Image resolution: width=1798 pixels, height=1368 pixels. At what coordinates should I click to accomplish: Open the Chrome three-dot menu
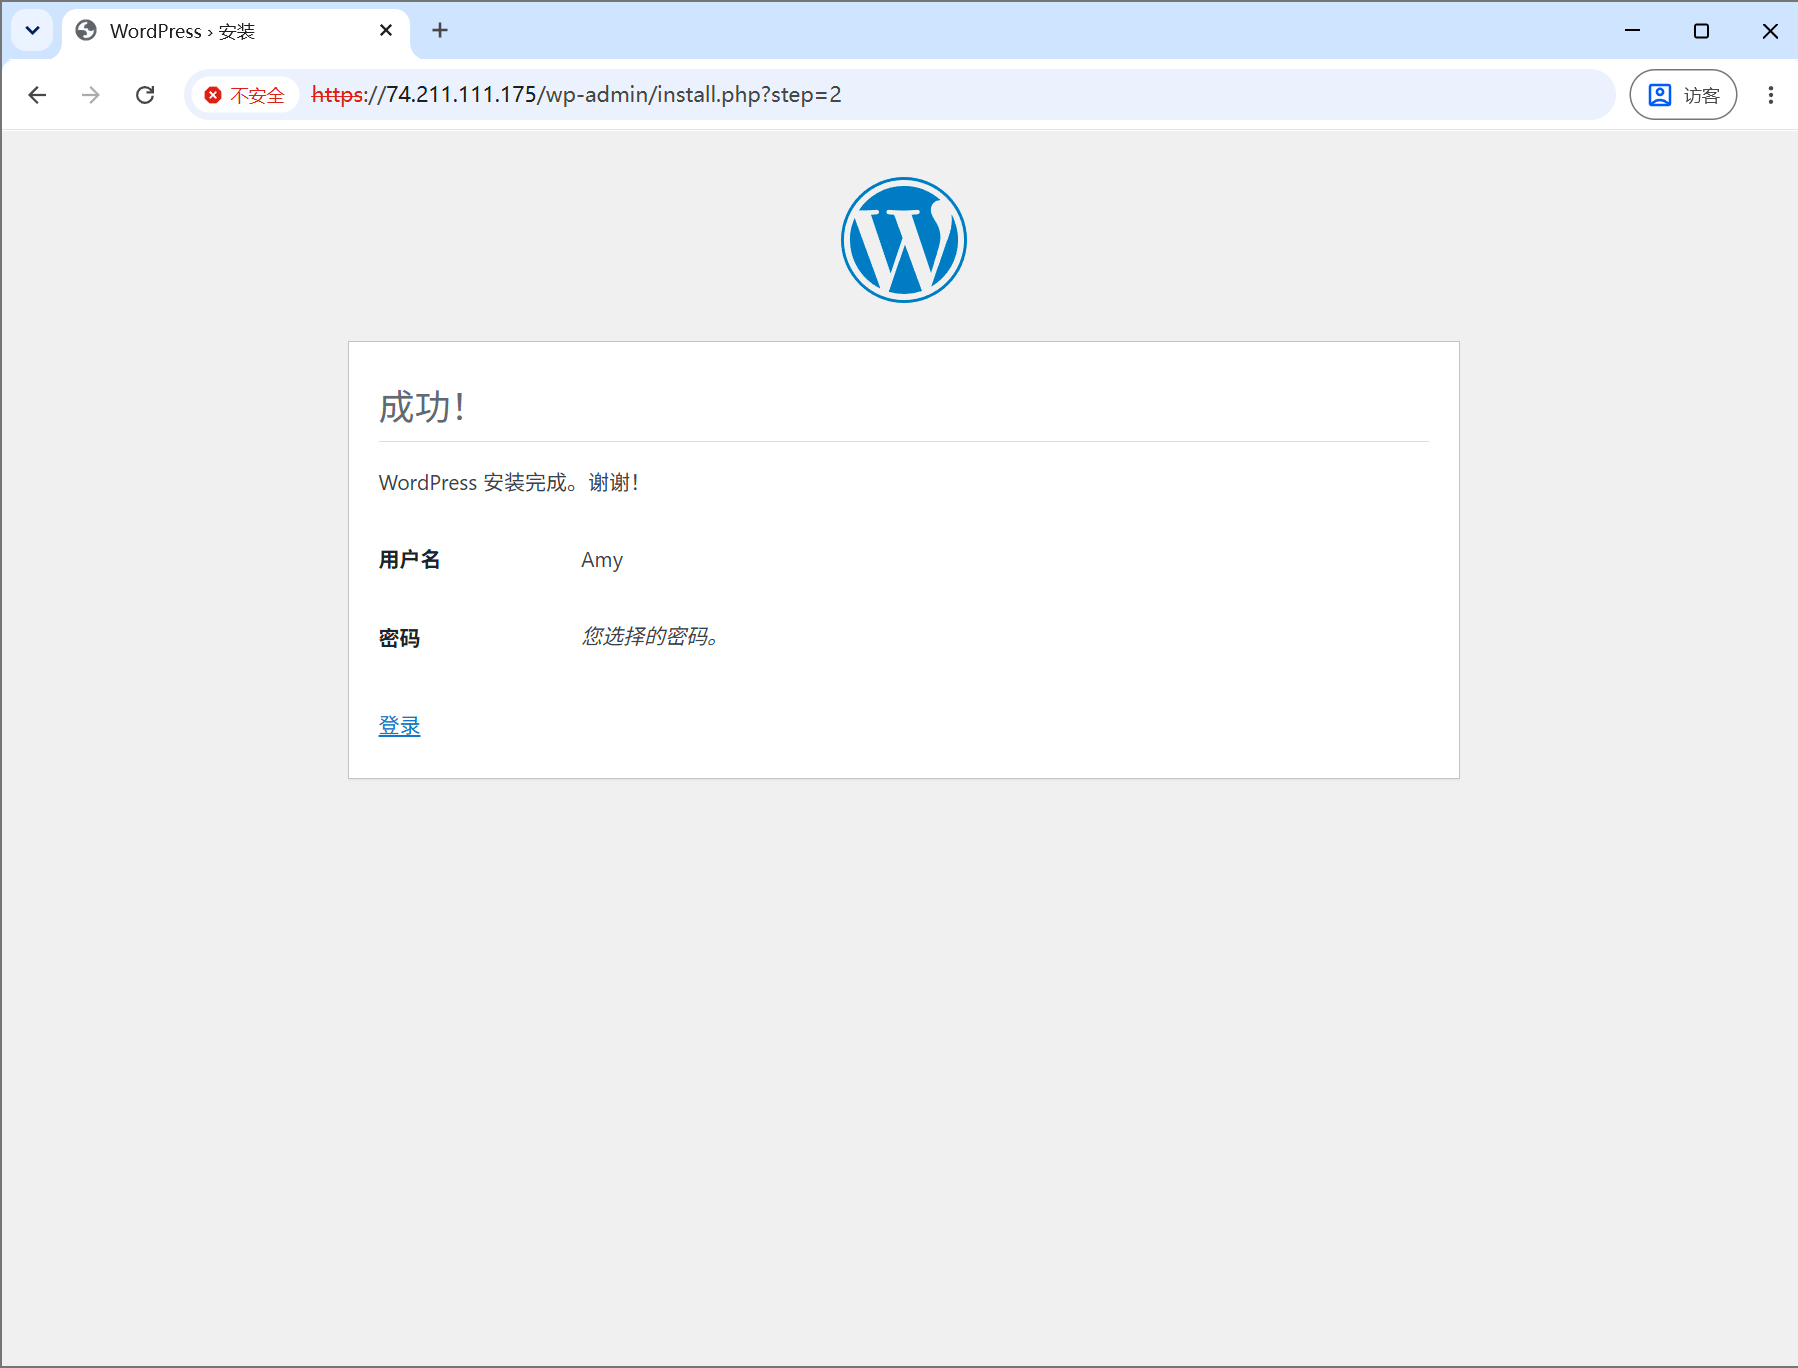point(1770,95)
